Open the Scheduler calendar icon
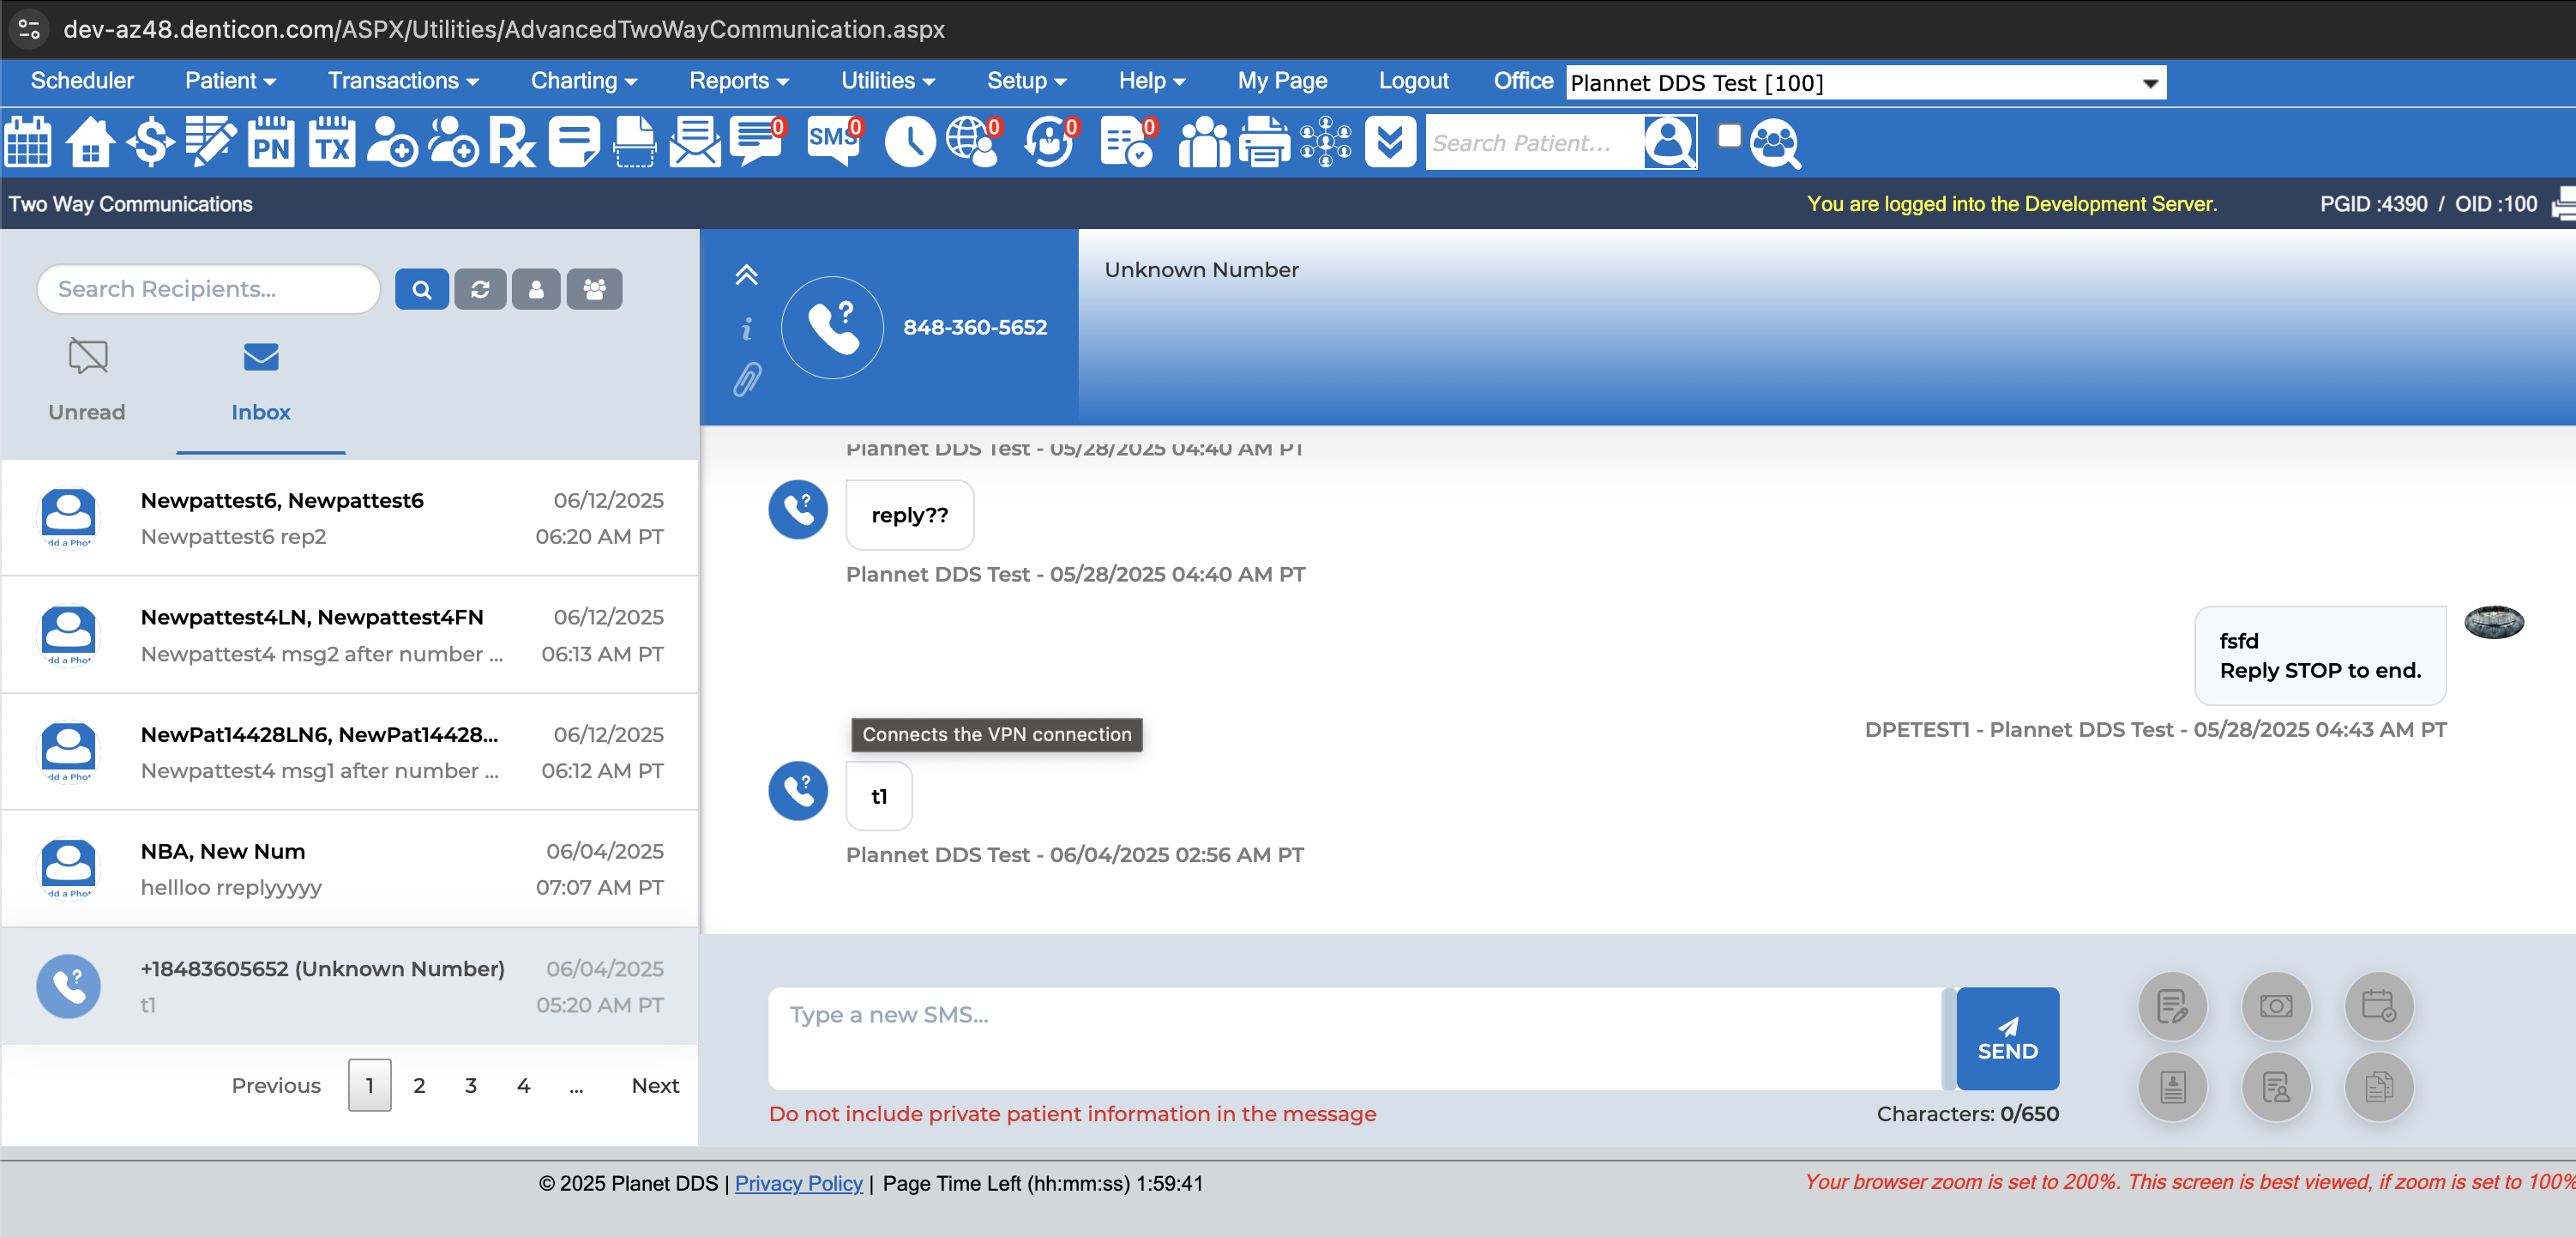 [x=28, y=142]
